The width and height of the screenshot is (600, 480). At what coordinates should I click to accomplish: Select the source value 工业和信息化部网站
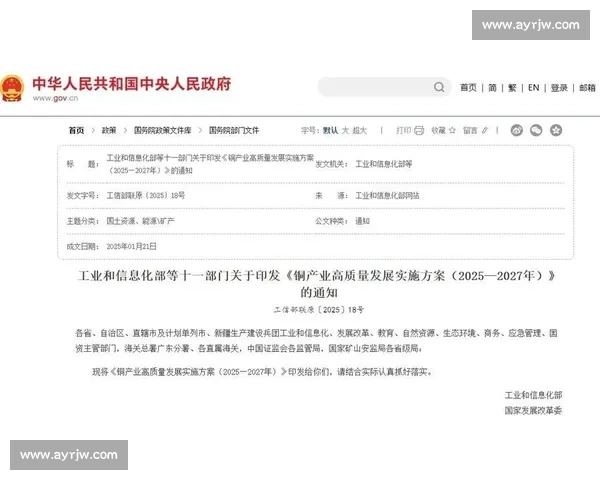click(387, 196)
